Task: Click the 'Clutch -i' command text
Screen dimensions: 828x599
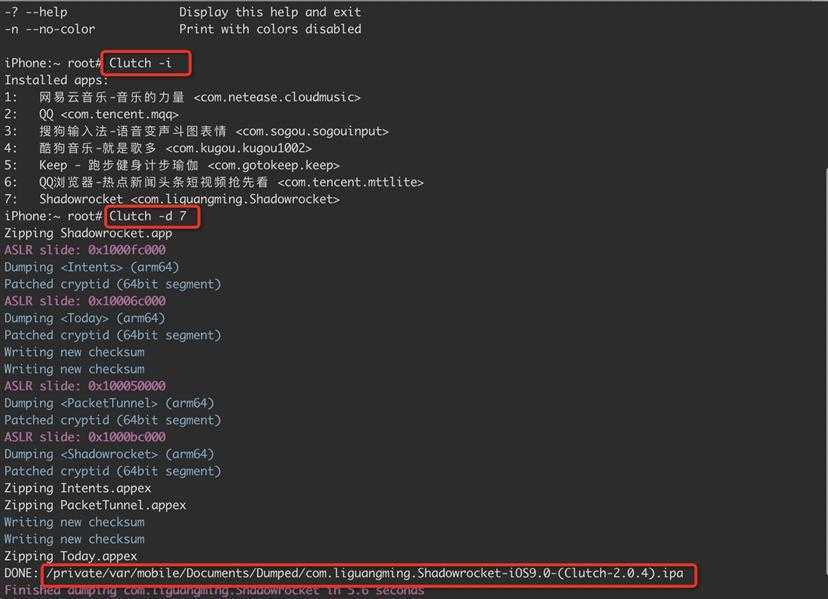Action: pyautogui.click(x=140, y=63)
